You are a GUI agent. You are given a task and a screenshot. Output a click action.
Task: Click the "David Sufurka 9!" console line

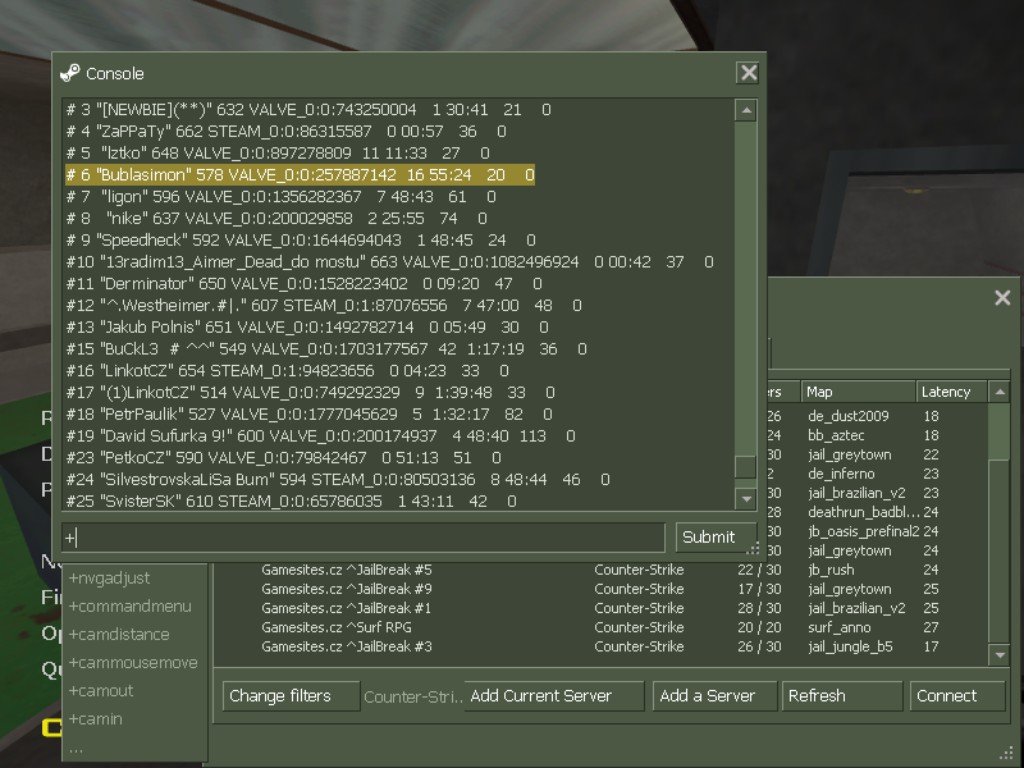point(321,436)
